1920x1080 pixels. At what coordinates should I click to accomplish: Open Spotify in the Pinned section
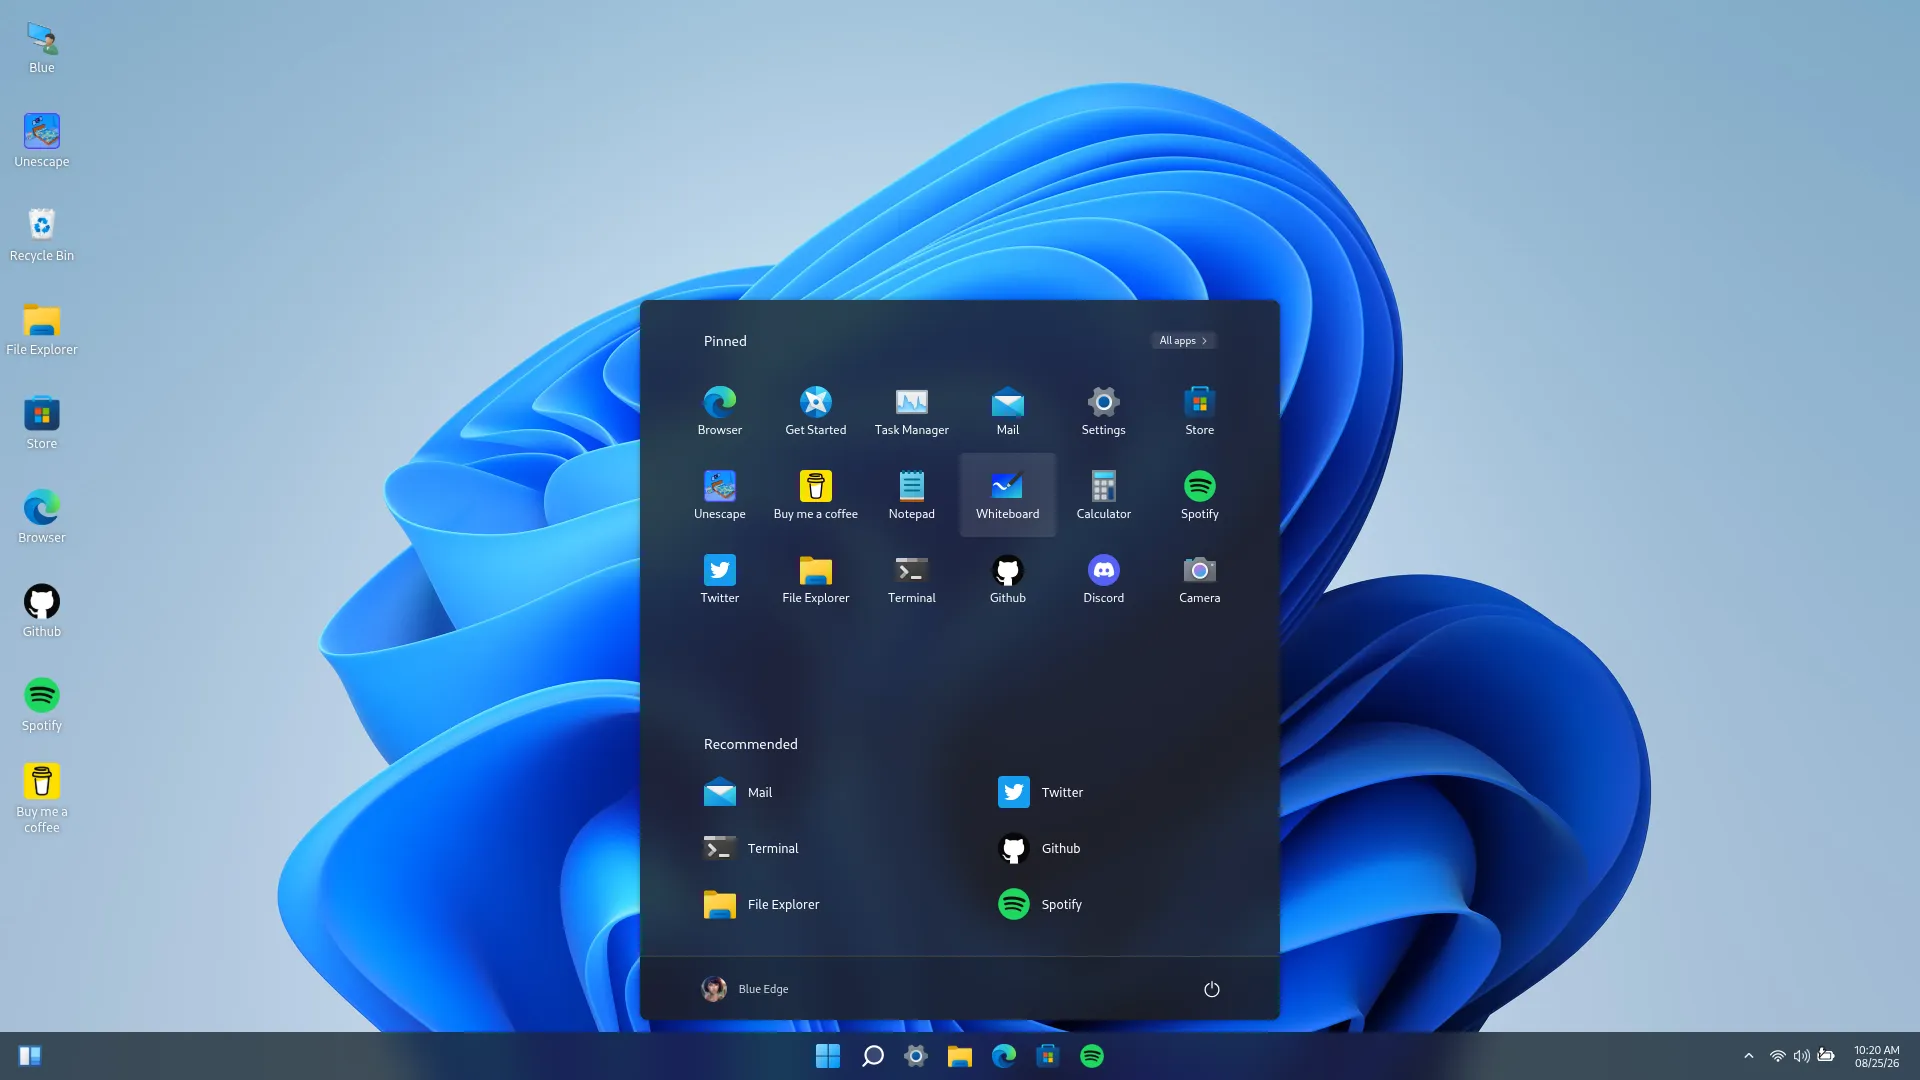pyautogui.click(x=1200, y=495)
